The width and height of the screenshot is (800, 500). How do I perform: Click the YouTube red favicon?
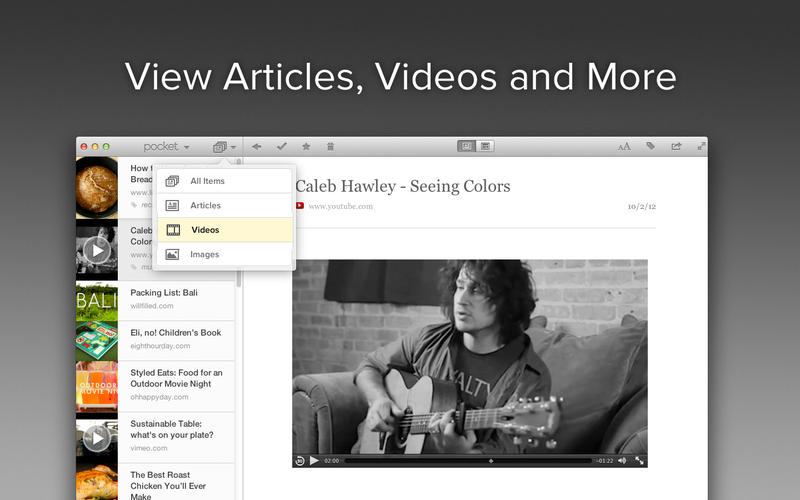tap(299, 206)
